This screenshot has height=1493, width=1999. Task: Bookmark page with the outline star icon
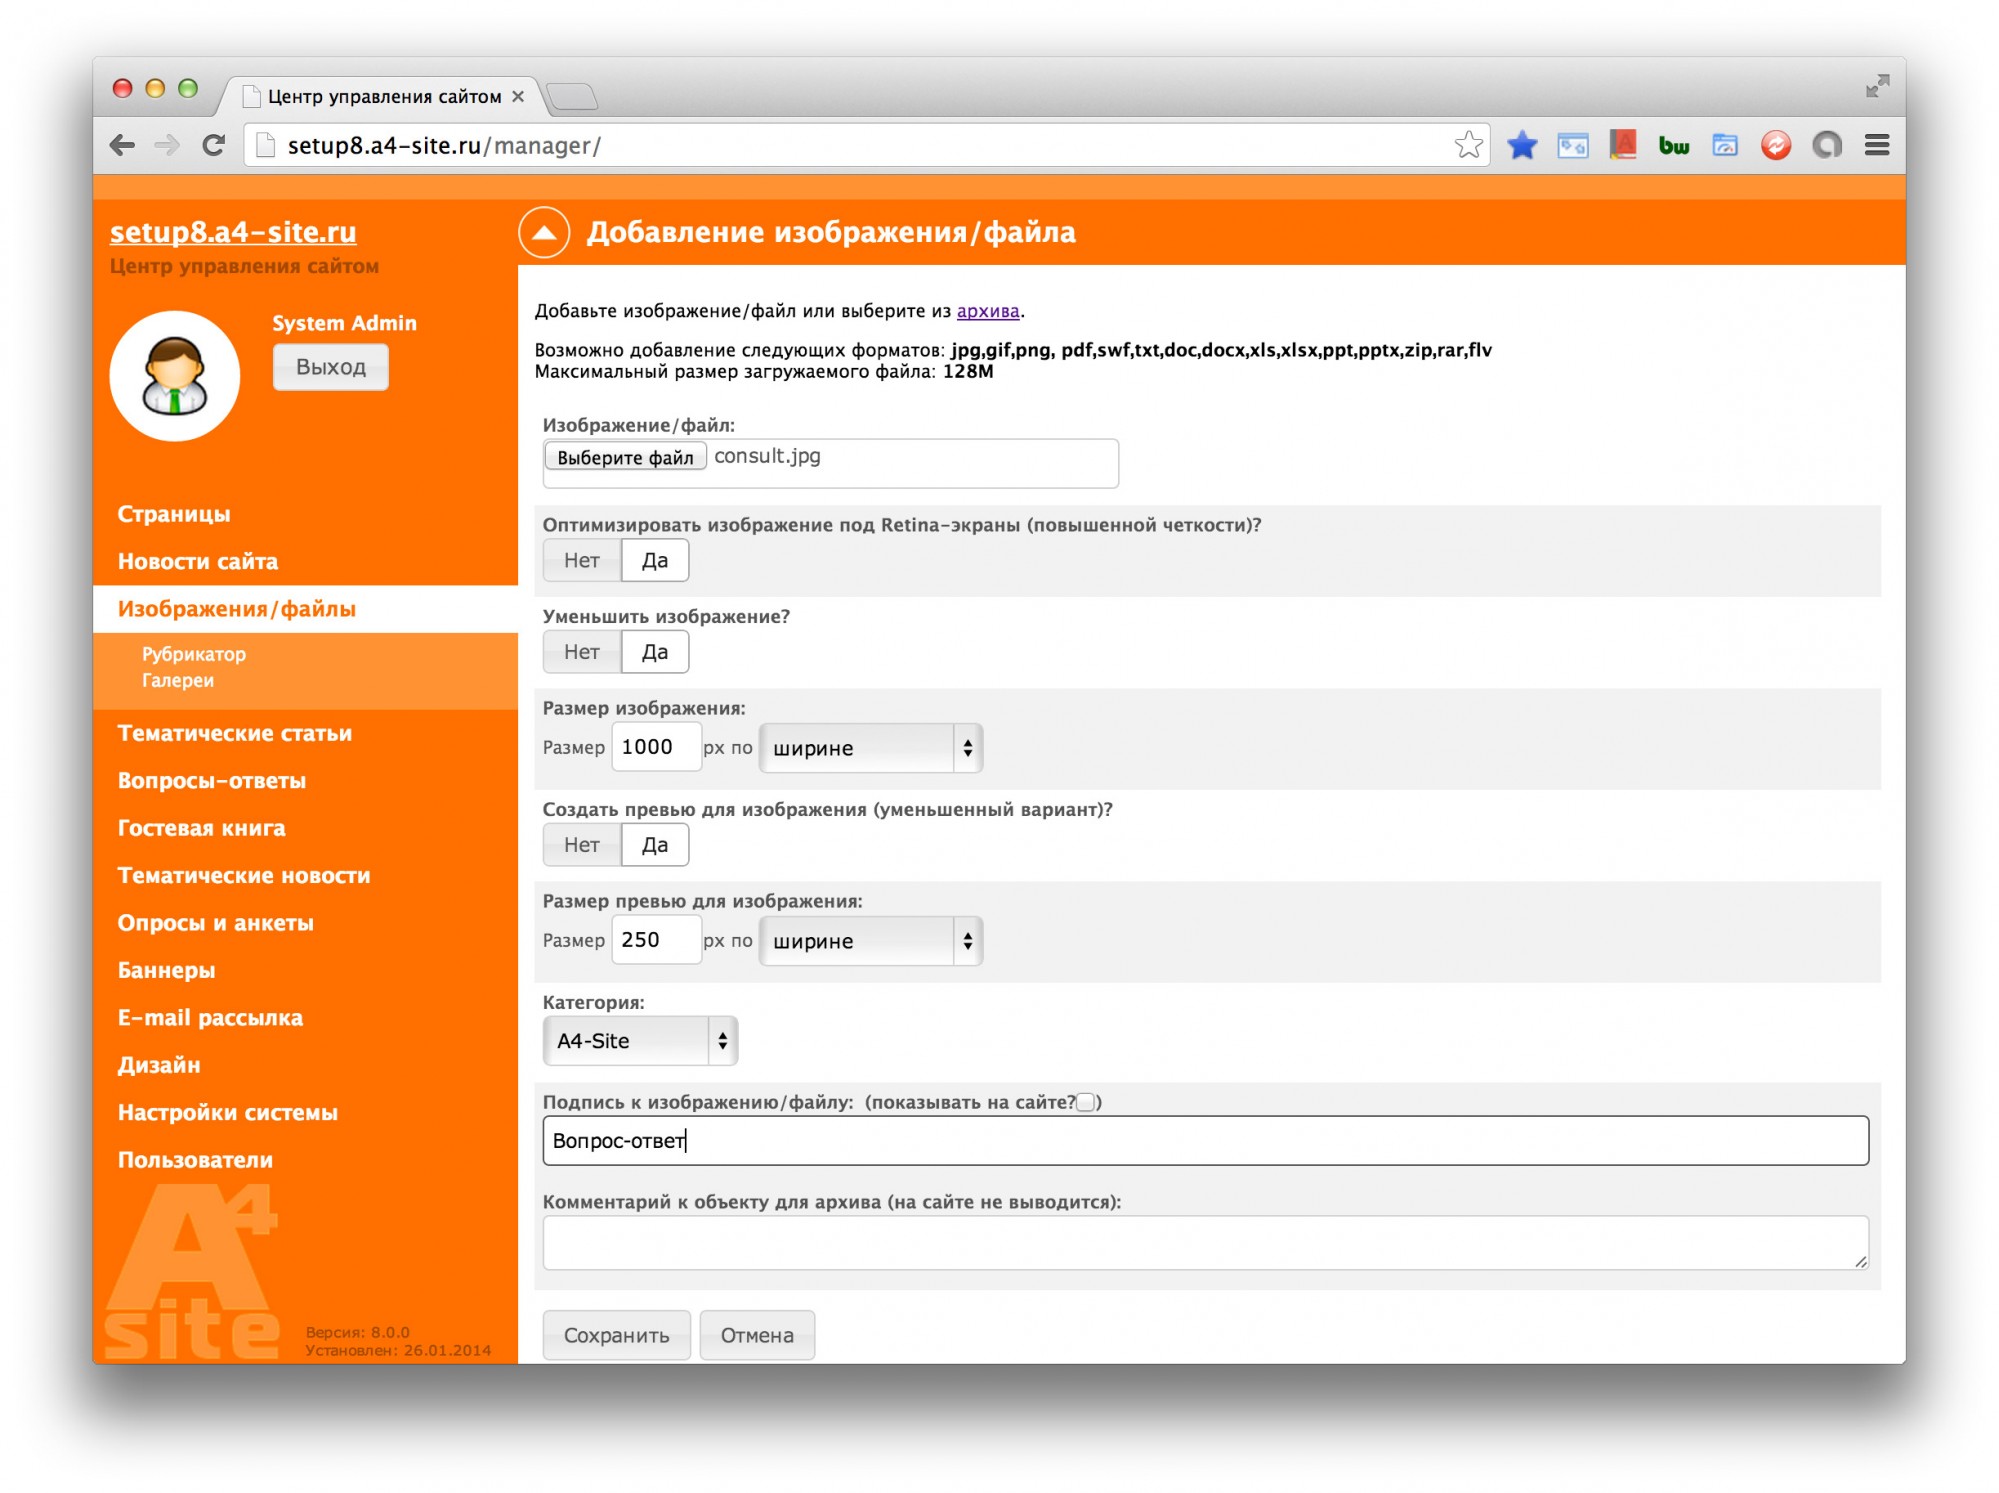pos(1467,146)
